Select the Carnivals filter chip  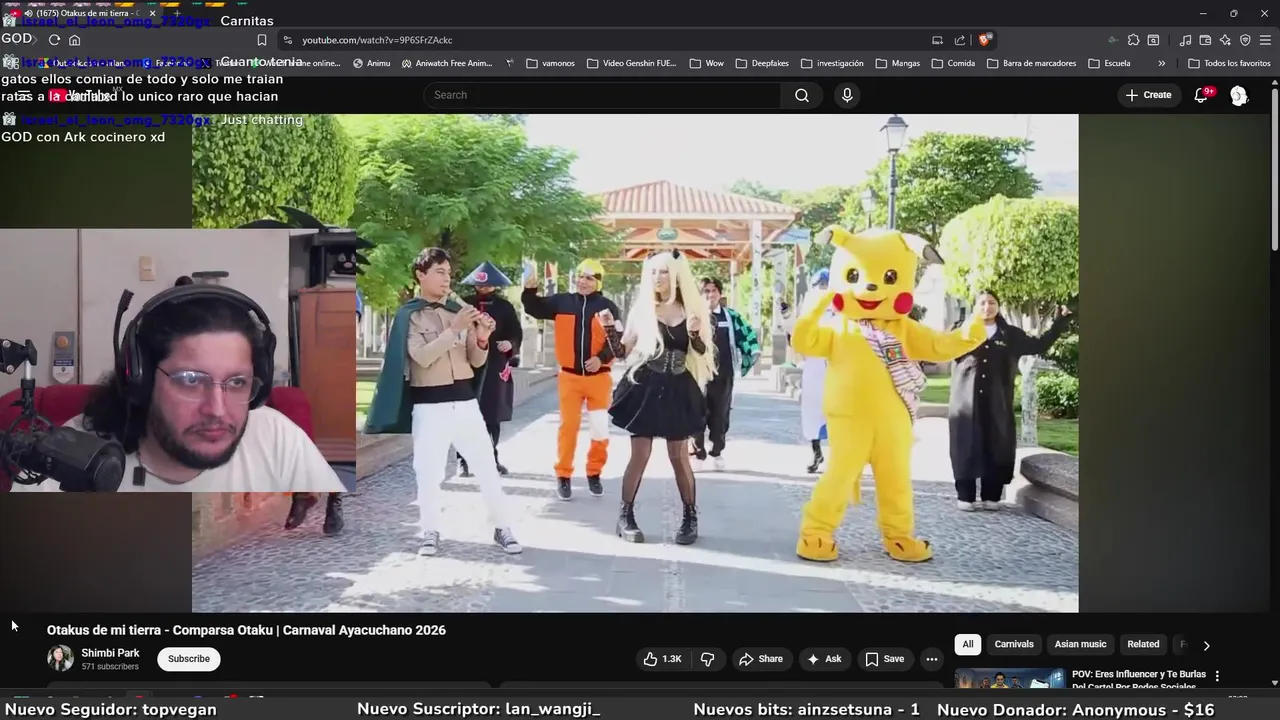pyautogui.click(x=1014, y=644)
